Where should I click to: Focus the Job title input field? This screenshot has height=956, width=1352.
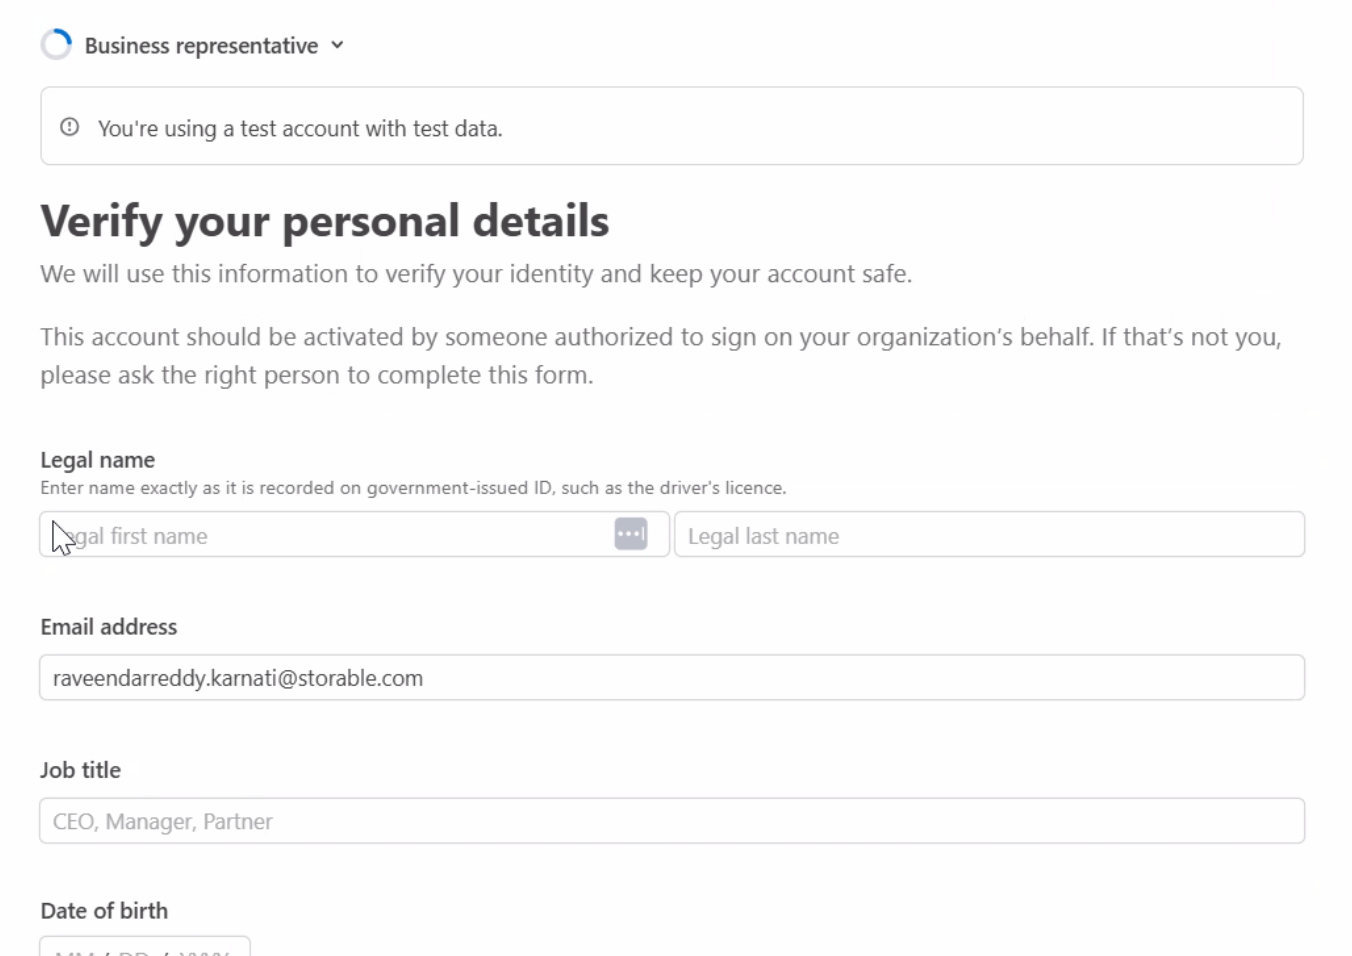click(671, 821)
